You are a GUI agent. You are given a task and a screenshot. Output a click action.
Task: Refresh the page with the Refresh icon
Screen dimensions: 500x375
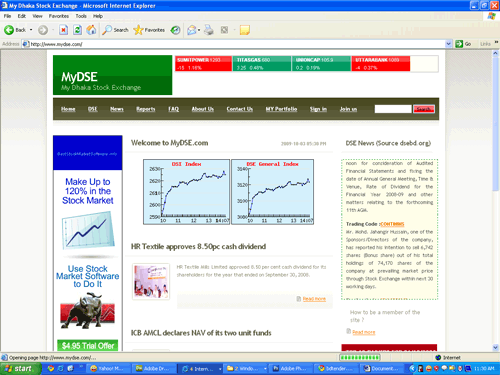click(77, 30)
